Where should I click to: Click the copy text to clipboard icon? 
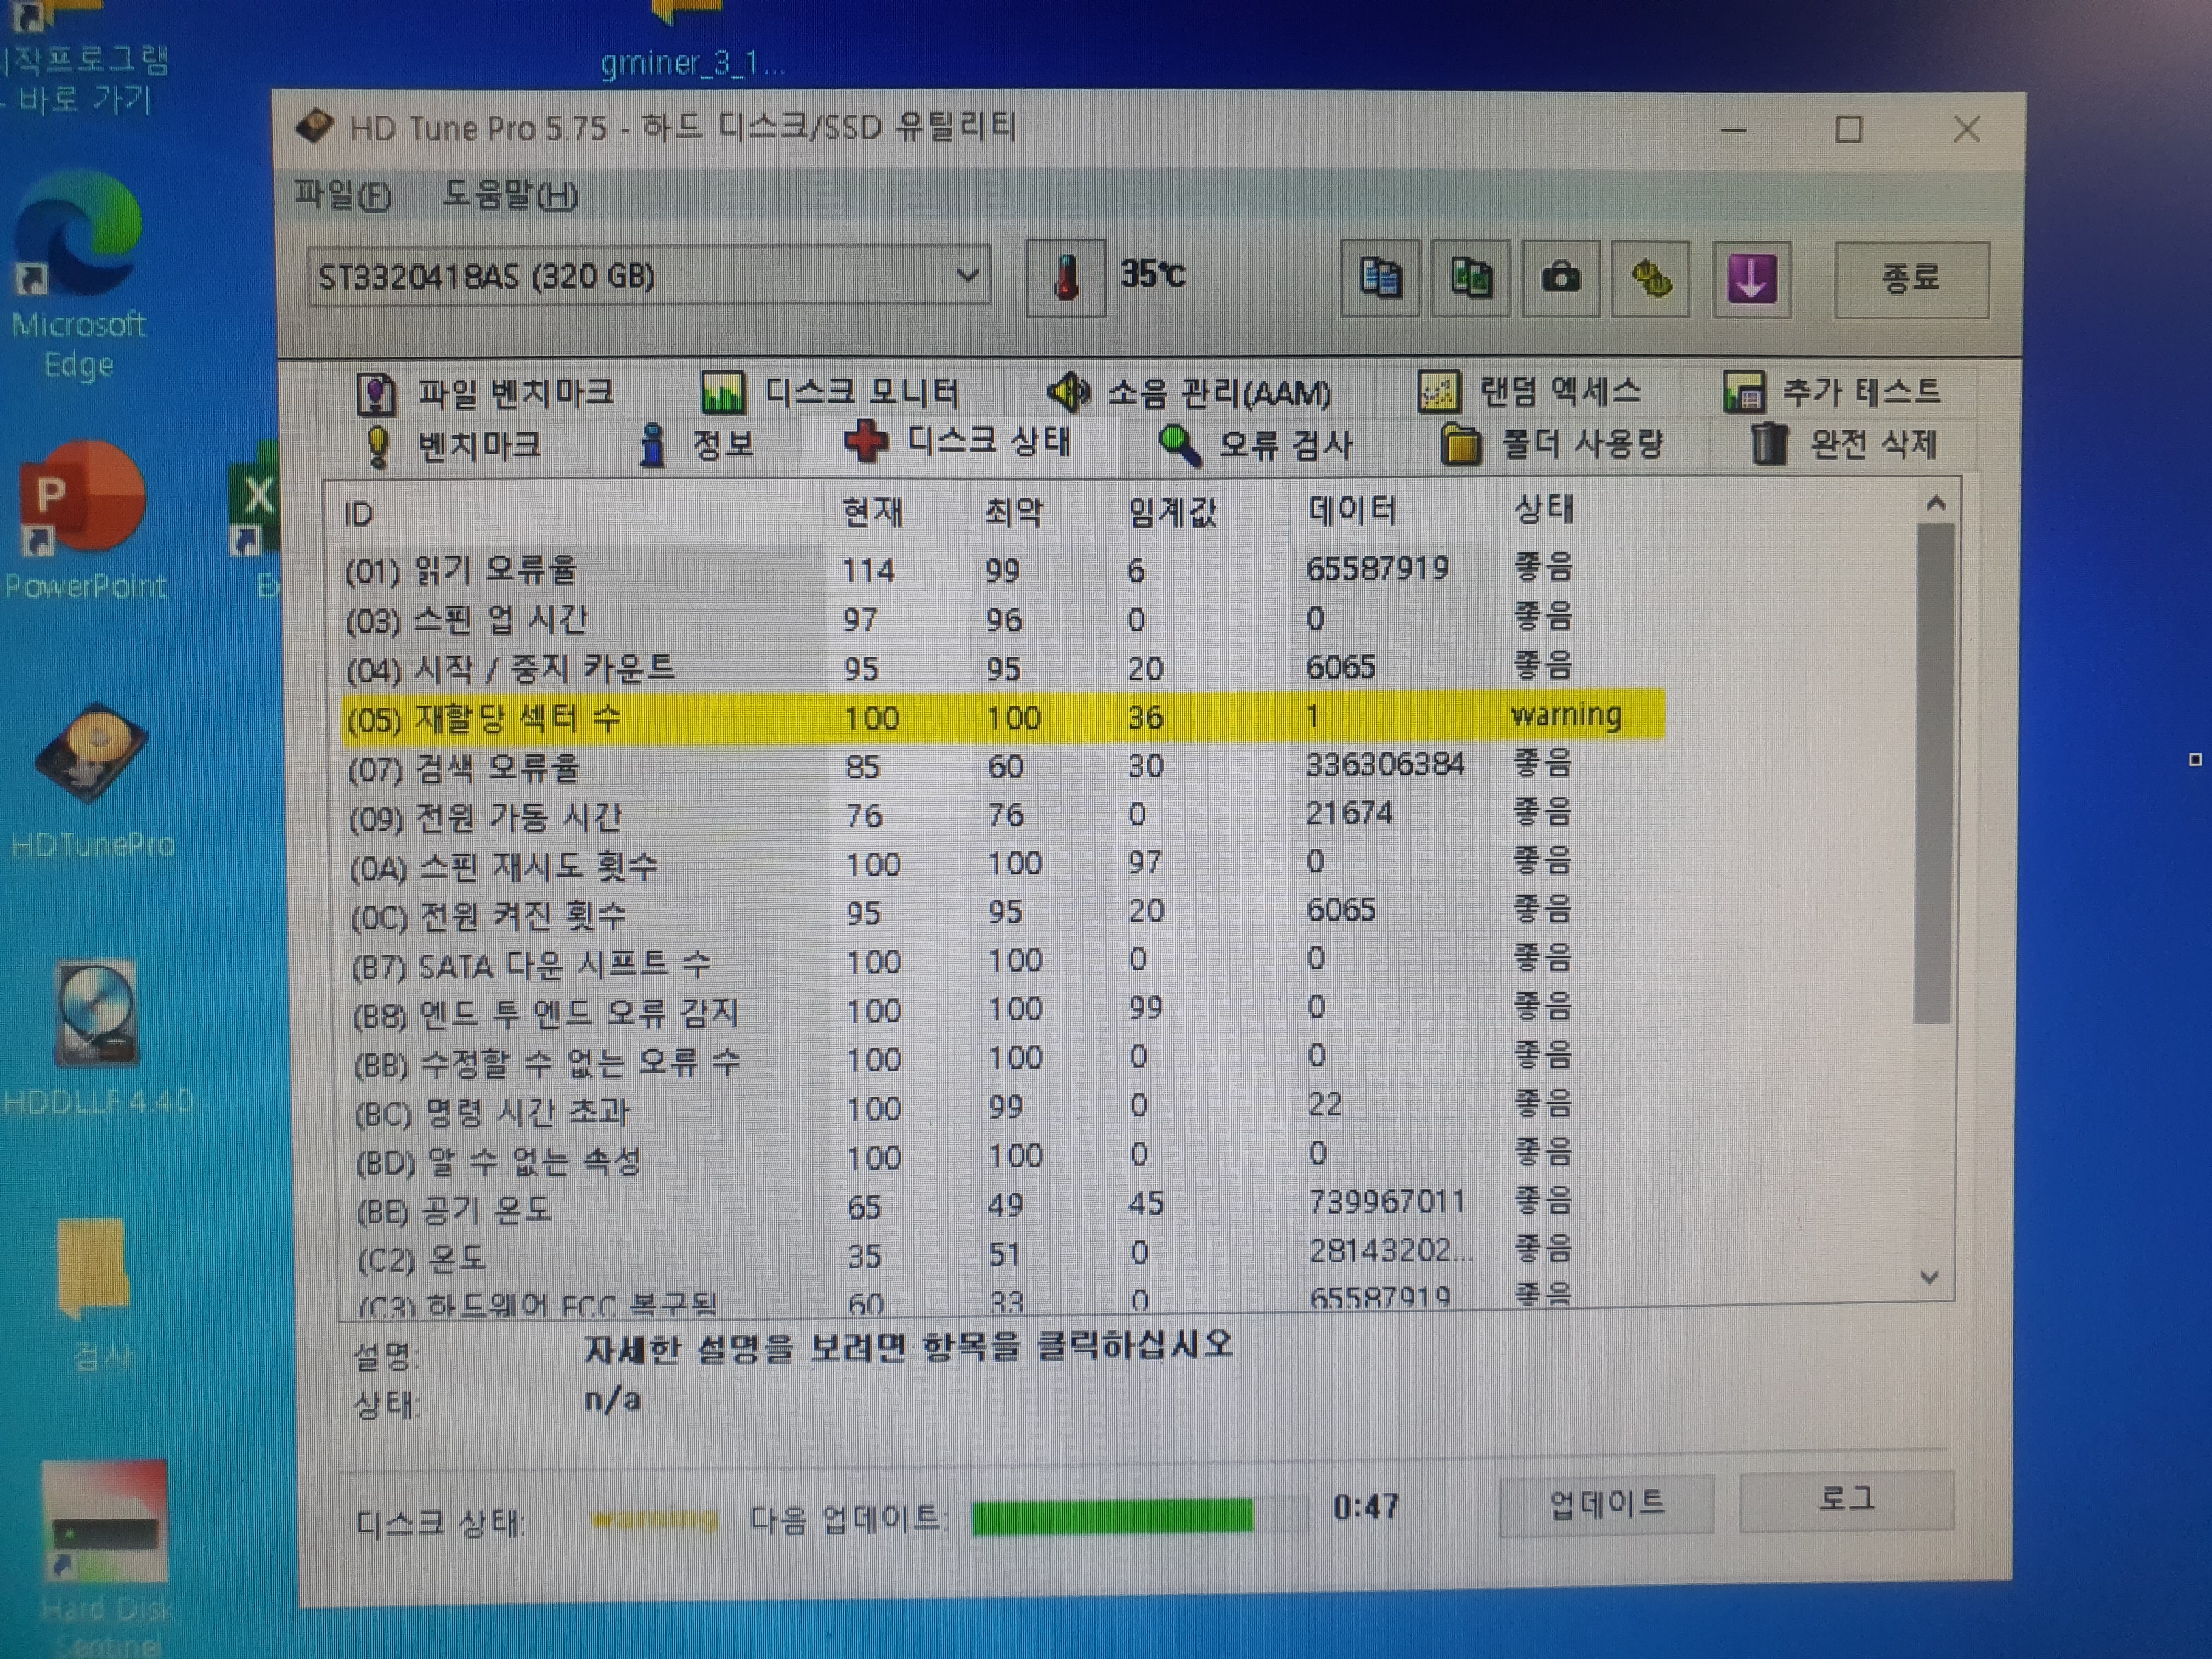tap(1380, 278)
